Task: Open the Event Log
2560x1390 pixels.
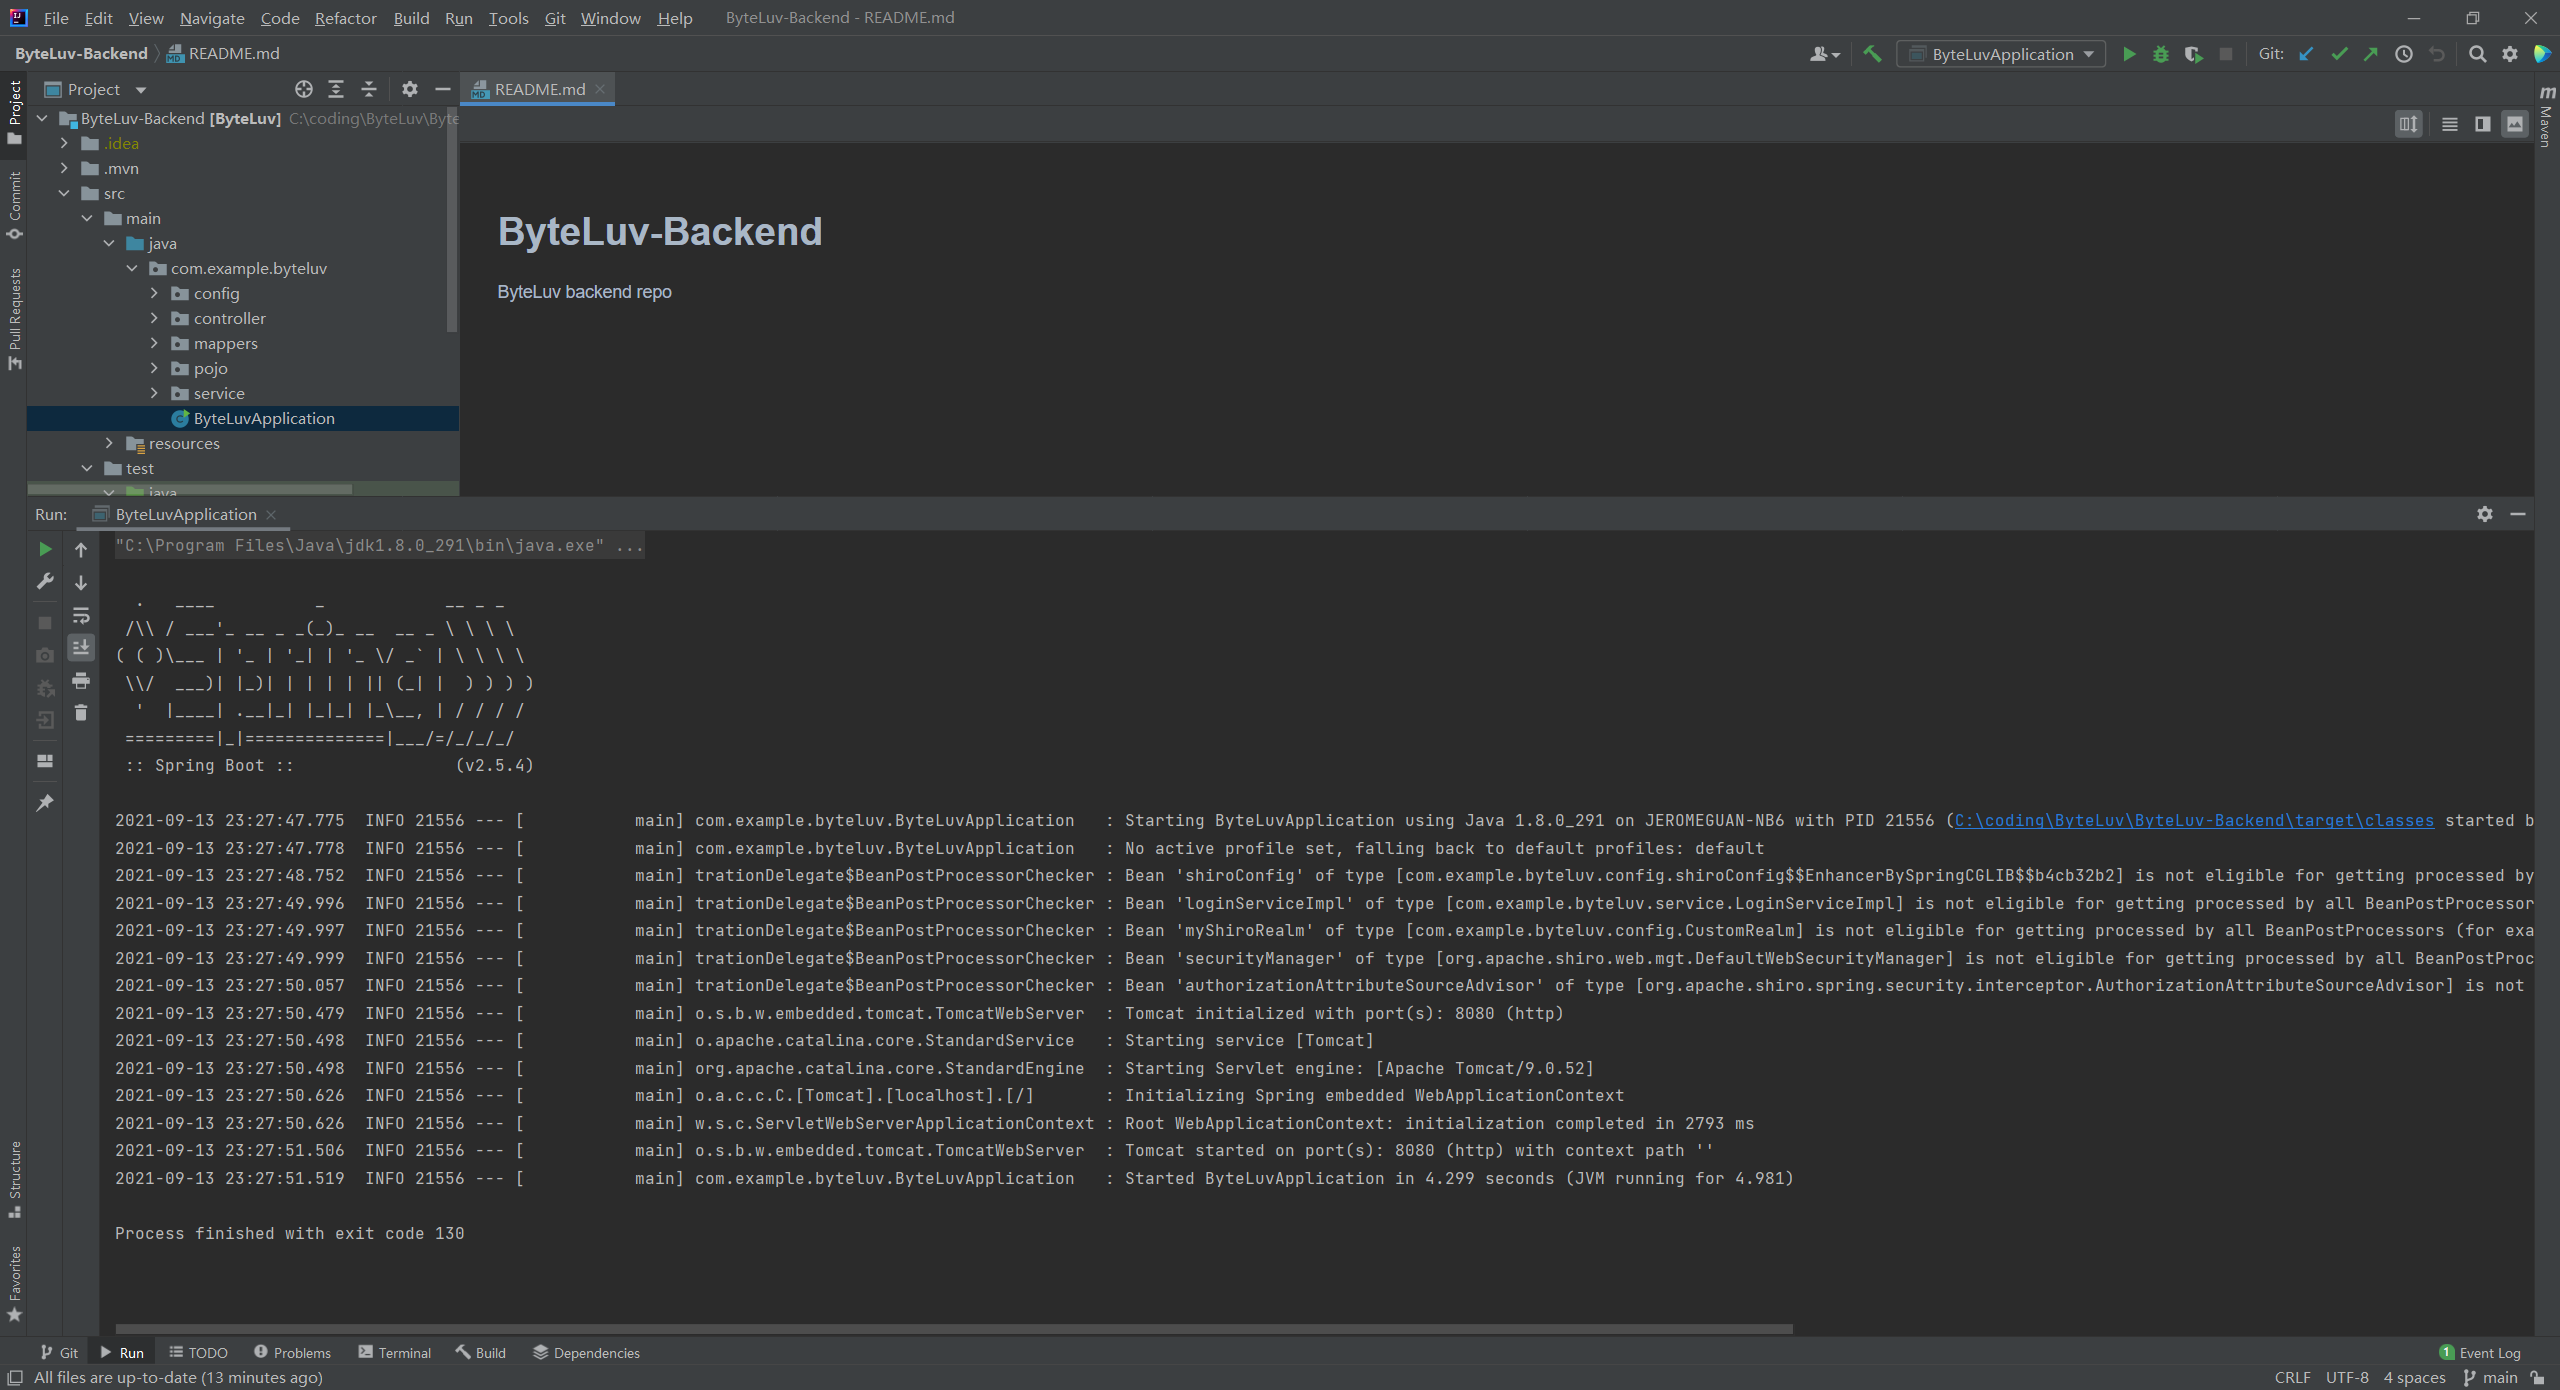Action: (2480, 1352)
